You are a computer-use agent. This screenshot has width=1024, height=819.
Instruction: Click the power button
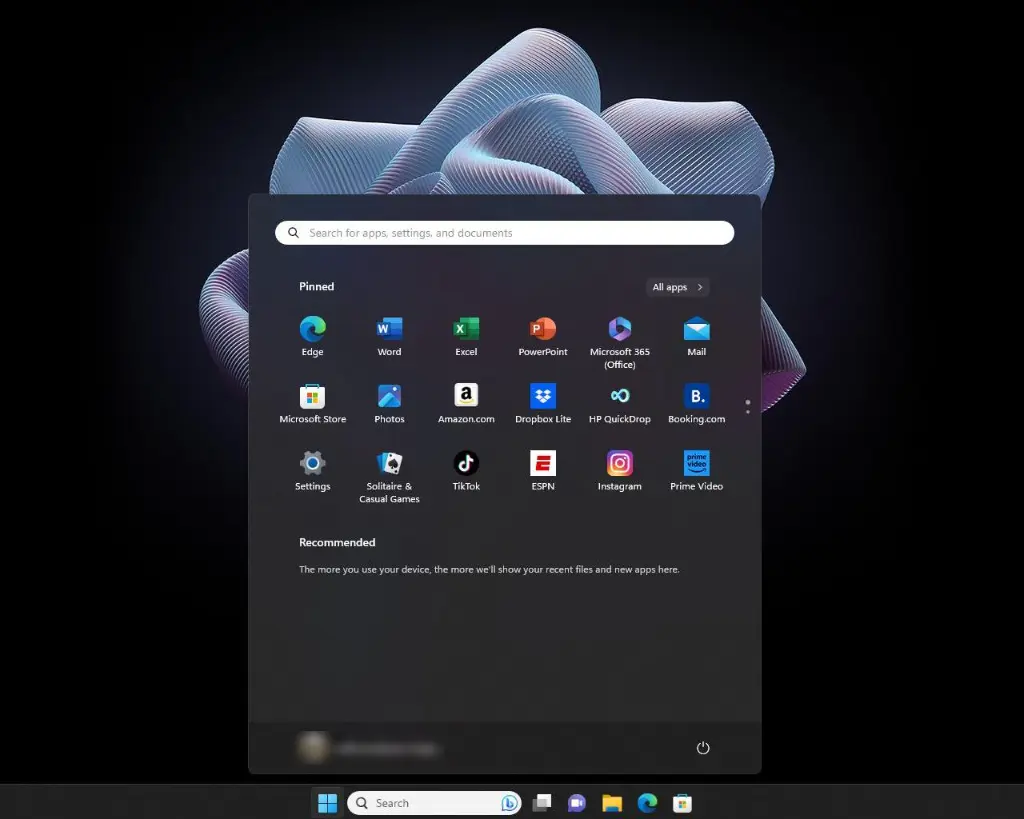click(x=703, y=747)
